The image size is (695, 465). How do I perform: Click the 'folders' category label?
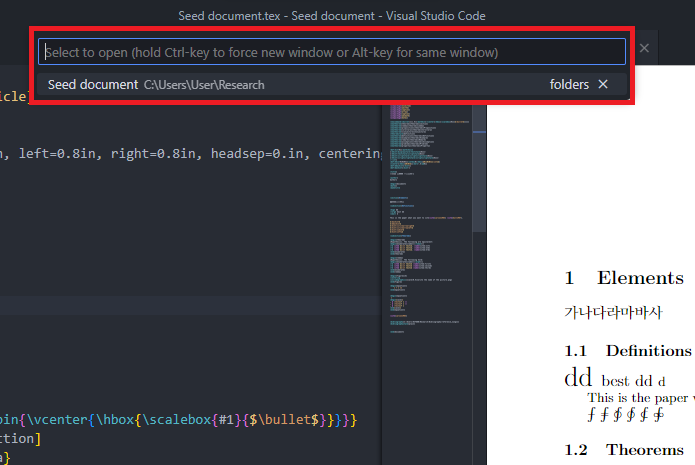tap(569, 84)
